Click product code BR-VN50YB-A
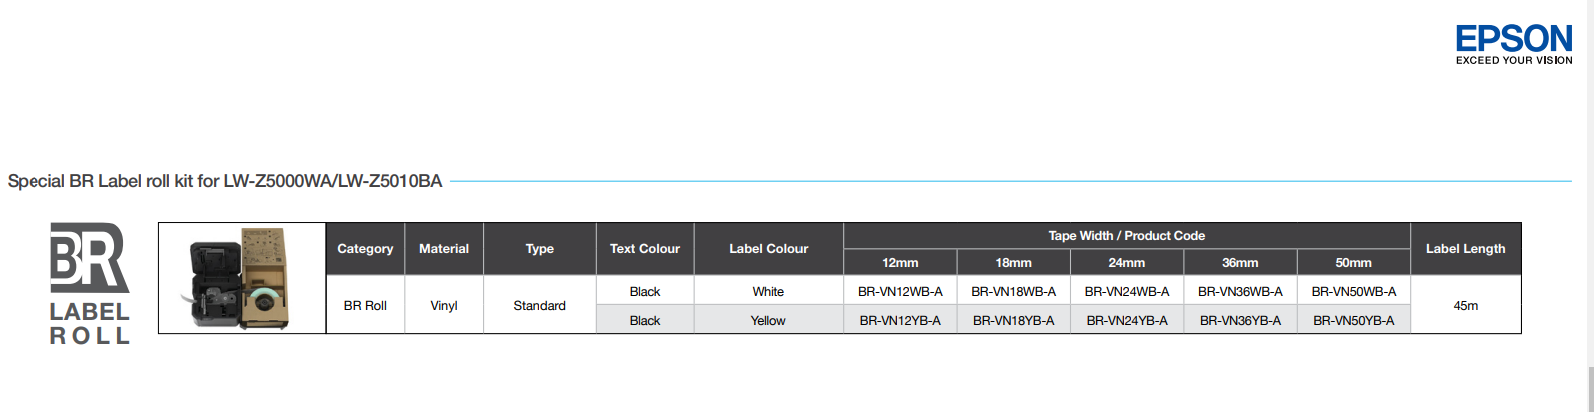 1354,321
